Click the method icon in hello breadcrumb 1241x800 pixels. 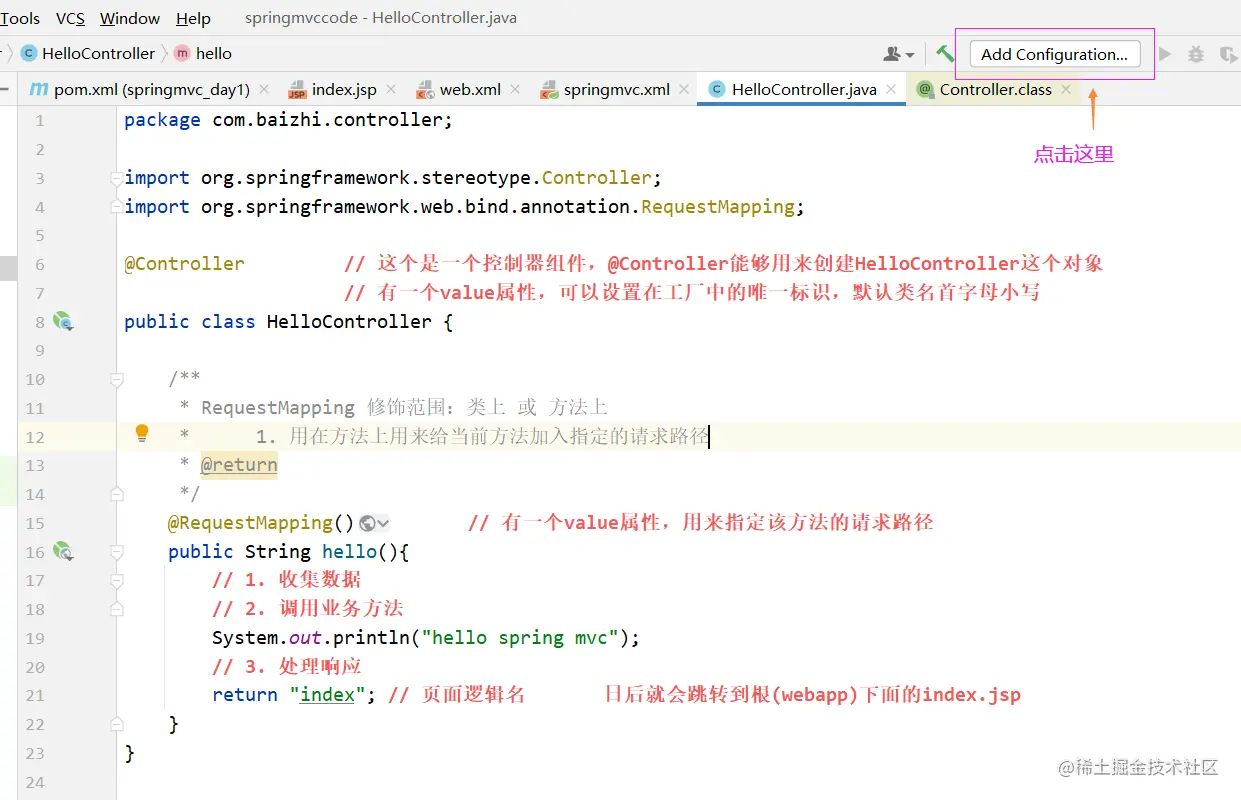181,53
